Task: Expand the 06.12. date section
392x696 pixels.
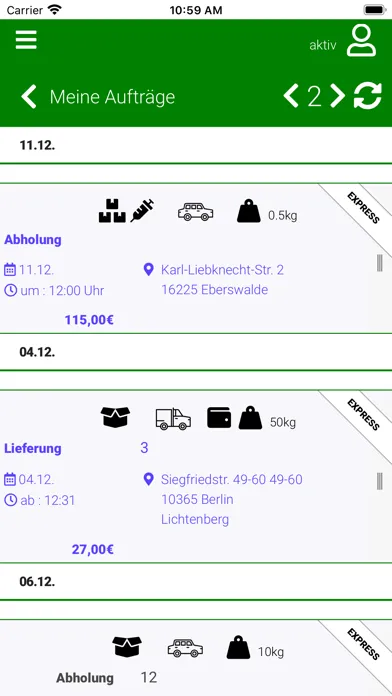Action: tap(196, 582)
